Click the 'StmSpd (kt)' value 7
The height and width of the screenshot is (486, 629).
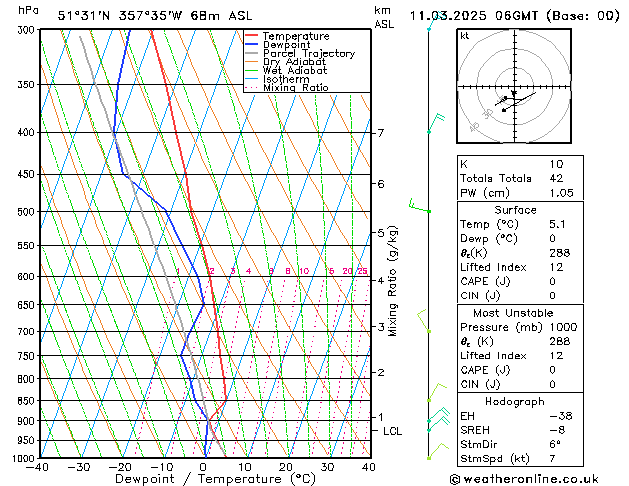pyautogui.click(x=552, y=459)
